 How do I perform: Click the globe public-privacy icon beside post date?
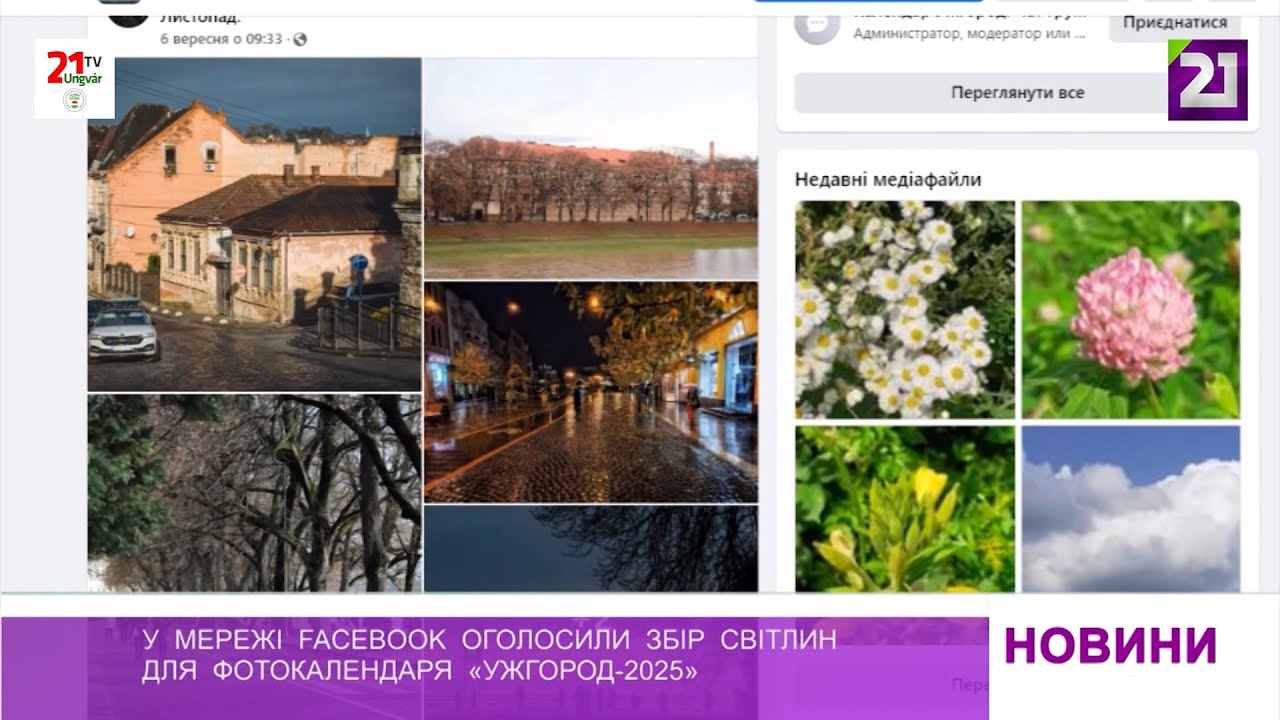tap(300, 40)
